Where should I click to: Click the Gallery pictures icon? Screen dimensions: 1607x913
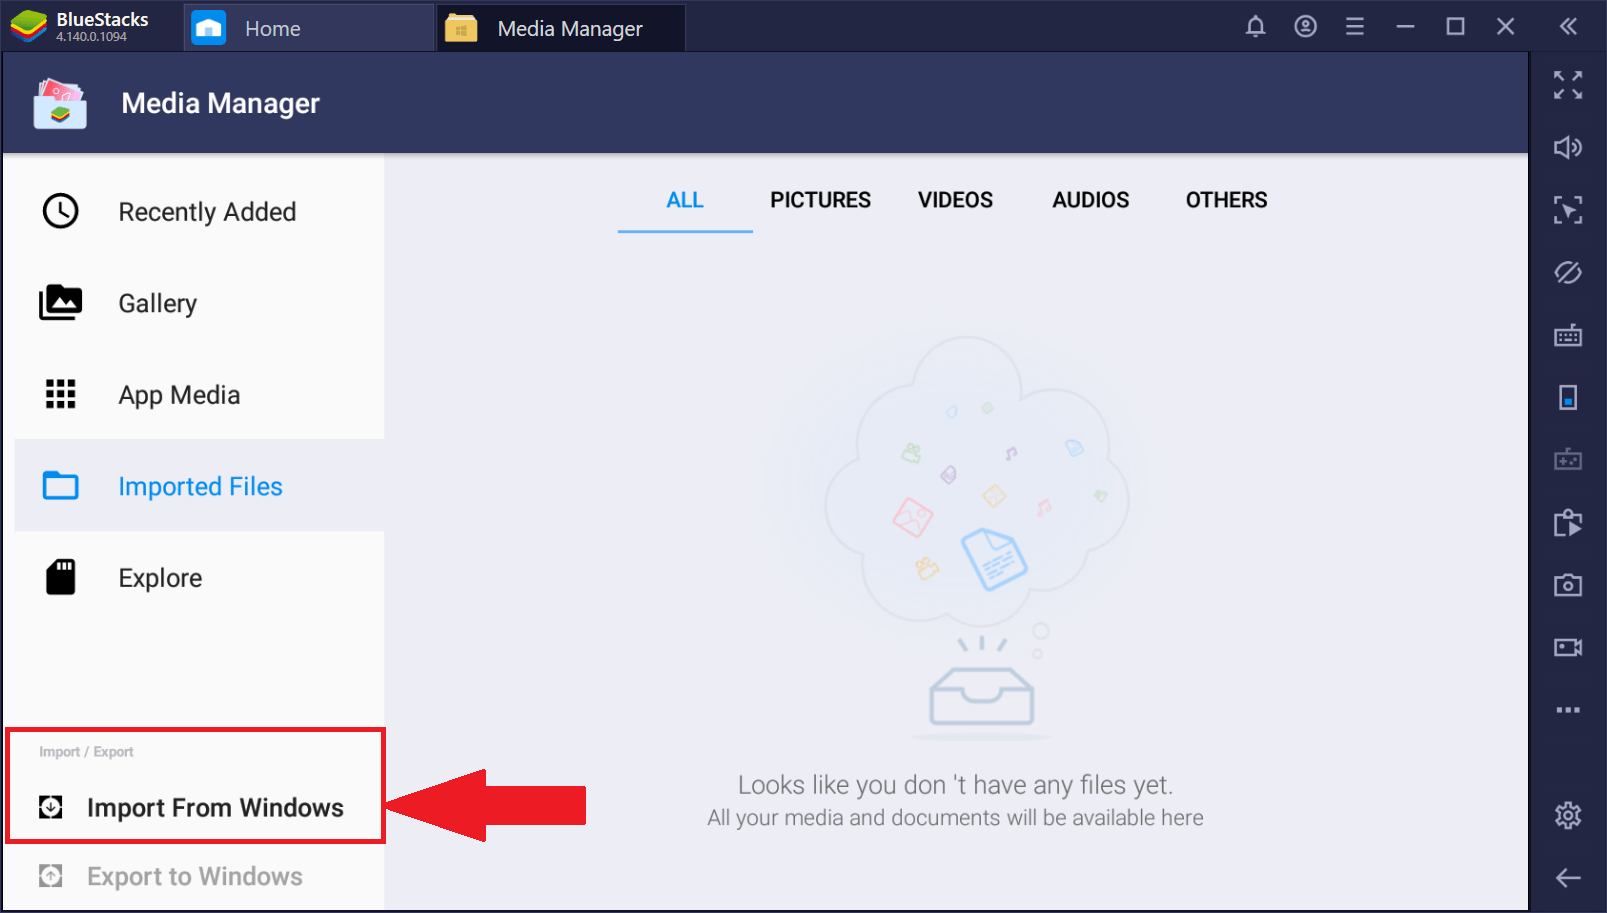(x=60, y=302)
